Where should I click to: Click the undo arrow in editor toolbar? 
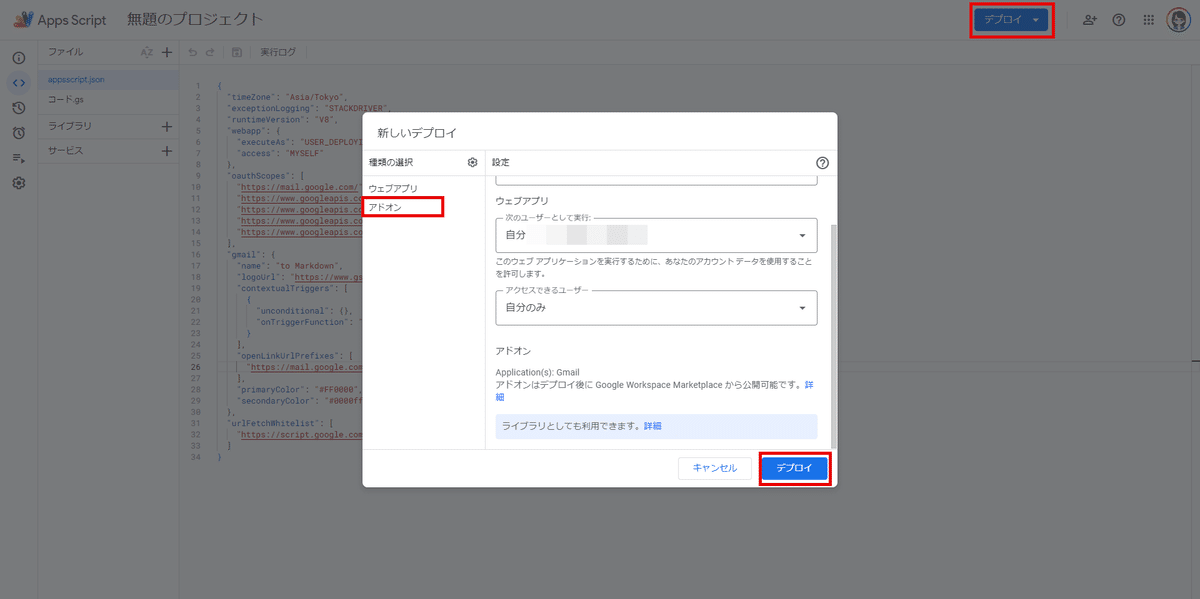192,52
